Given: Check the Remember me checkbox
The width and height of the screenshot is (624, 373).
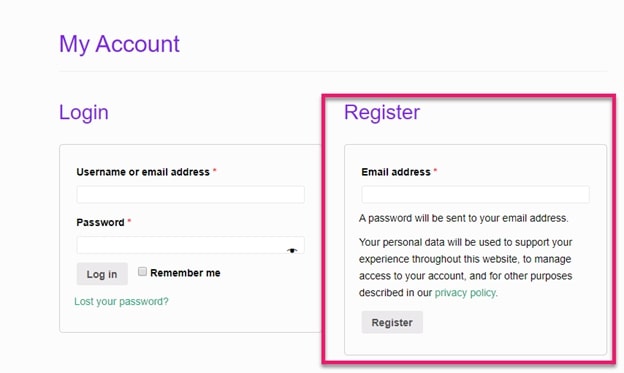Looking at the screenshot, I should tap(142, 272).
